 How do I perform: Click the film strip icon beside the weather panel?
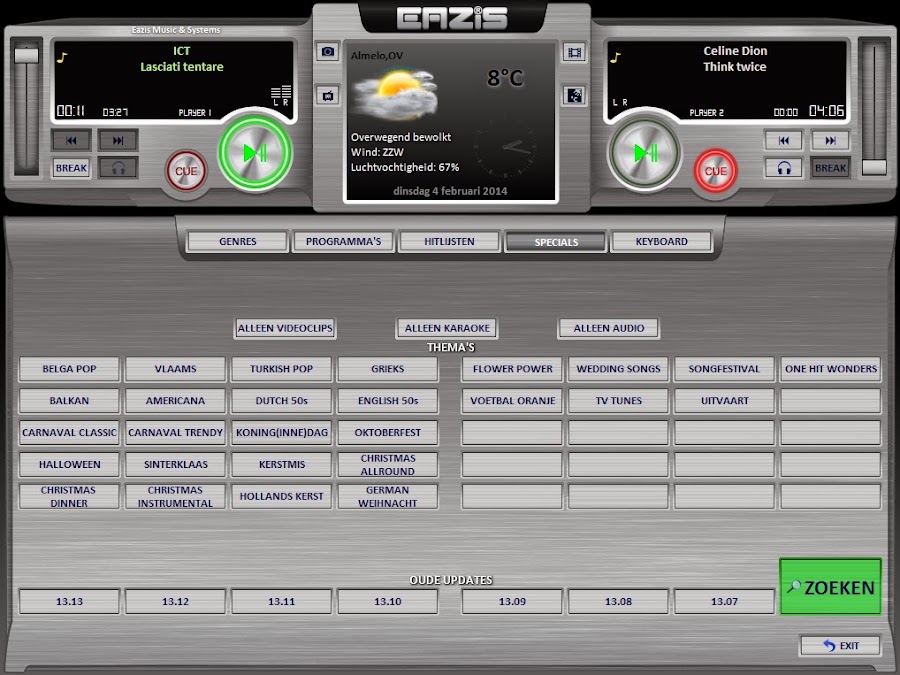[x=574, y=52]
